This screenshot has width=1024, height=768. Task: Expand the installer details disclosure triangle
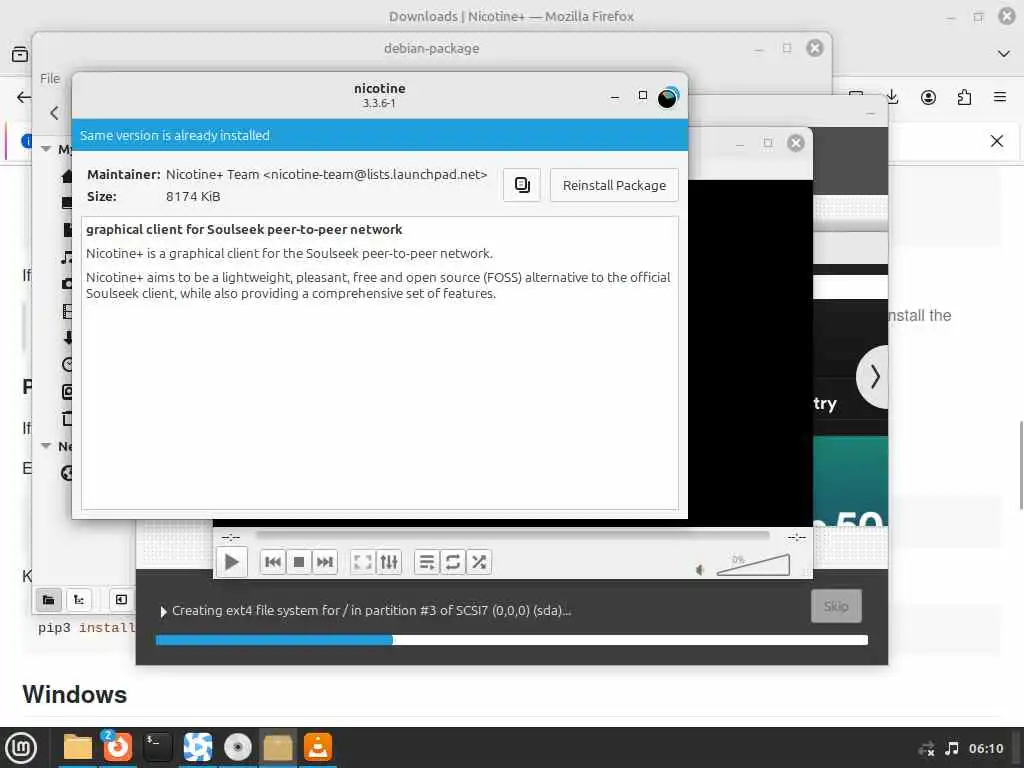point(163,611)
